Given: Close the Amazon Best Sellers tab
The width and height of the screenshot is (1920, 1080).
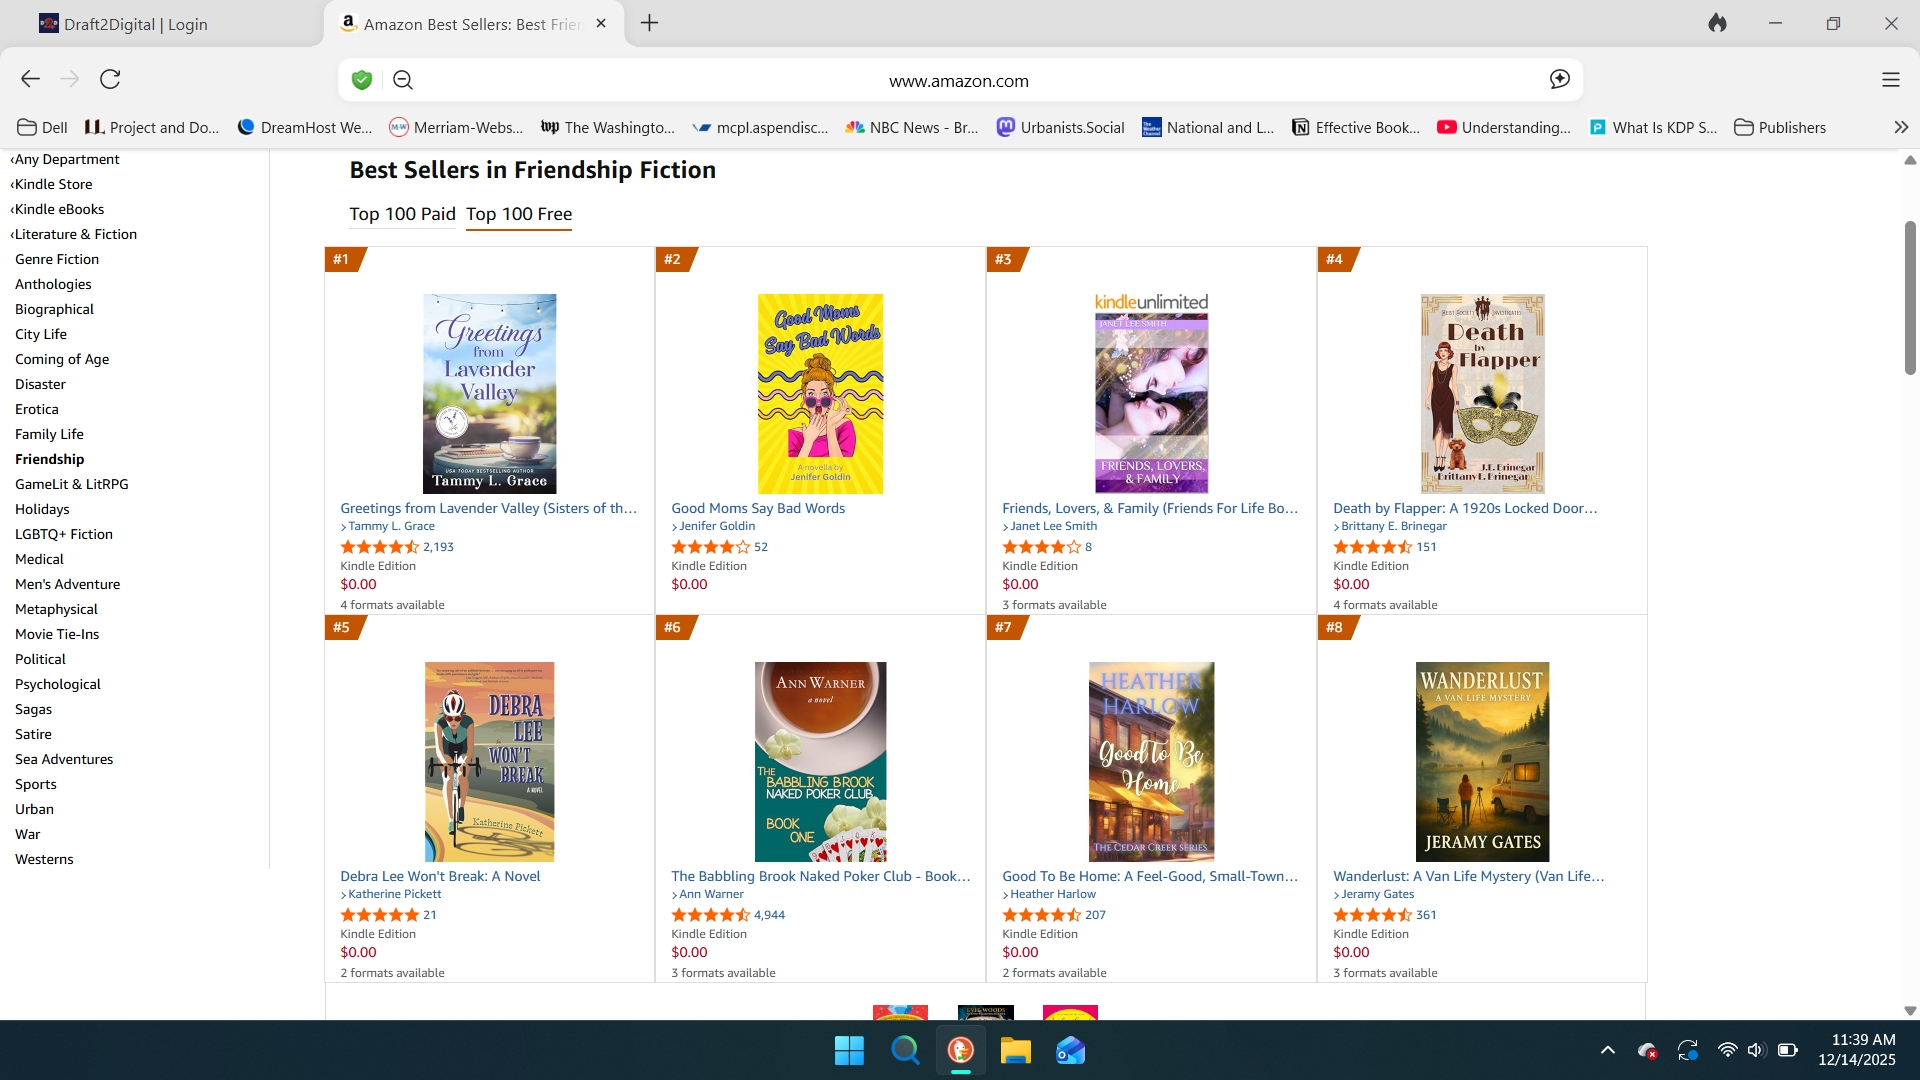Looking at the screenshot, I should click(x=601, y=23).
